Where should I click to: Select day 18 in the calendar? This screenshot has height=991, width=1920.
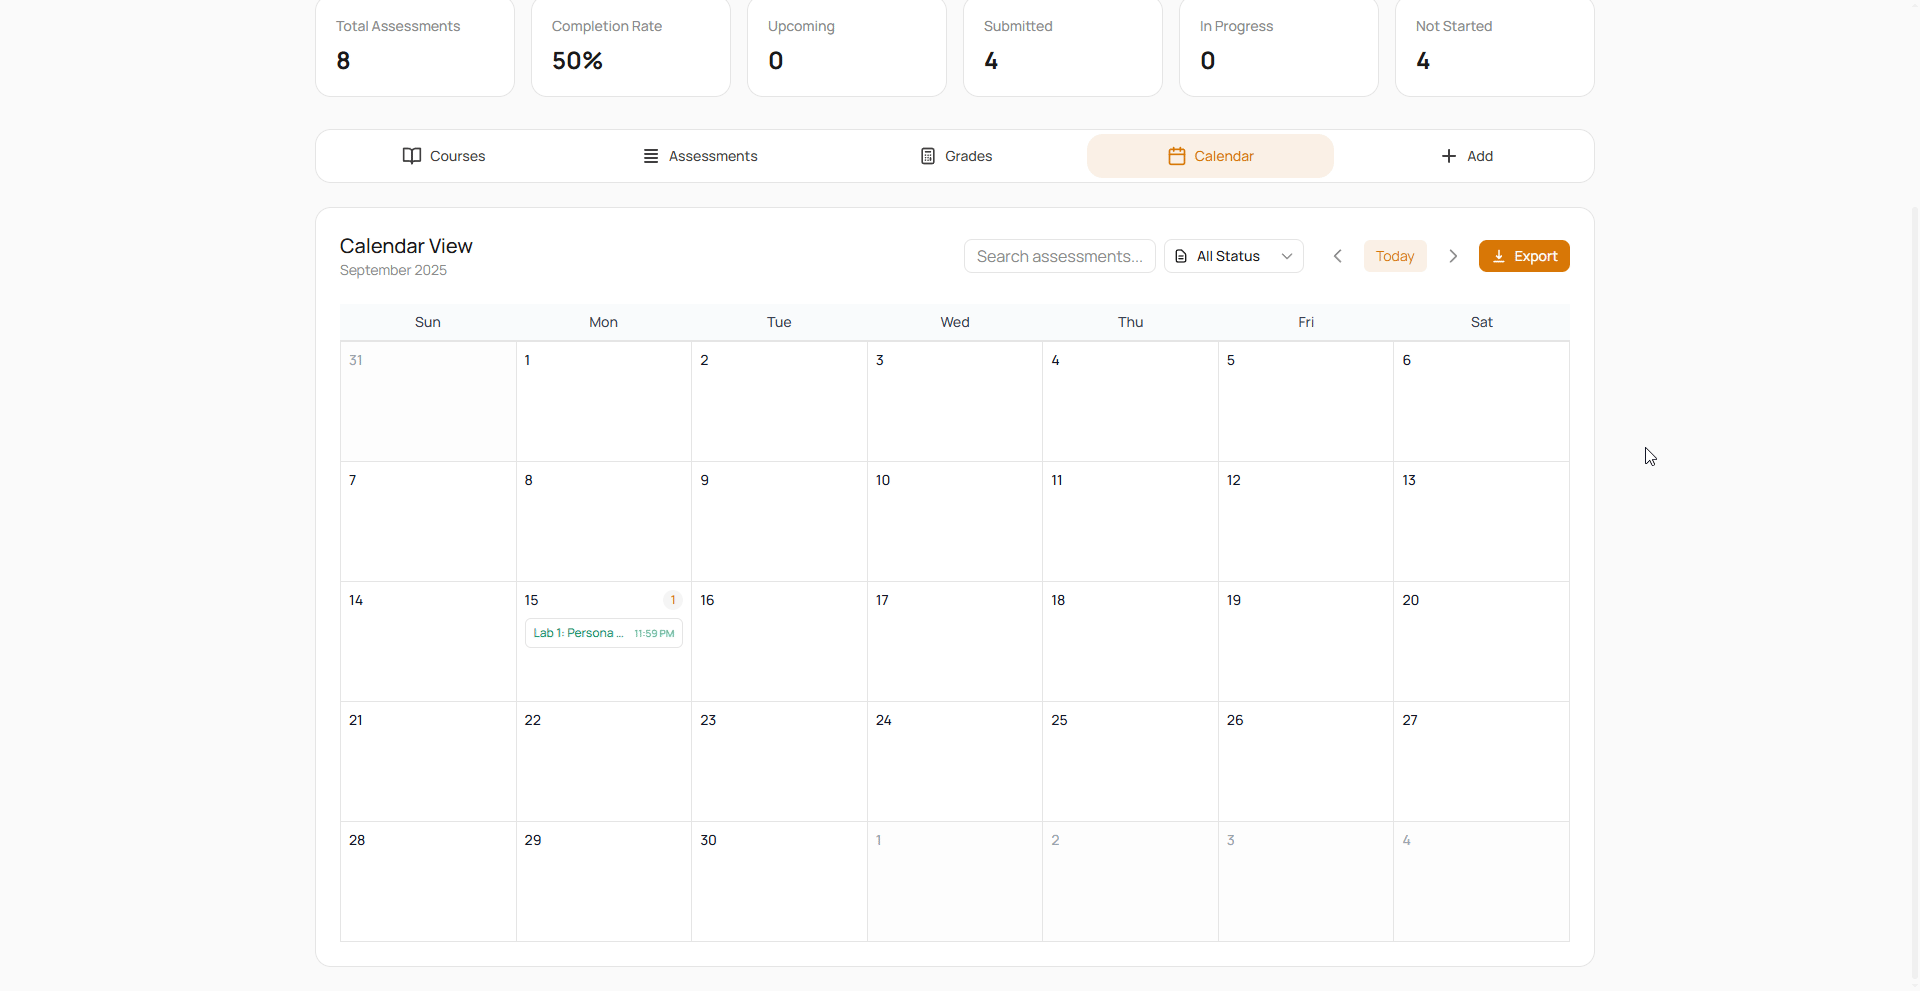pyautogui.click(x=1130, y=642)
